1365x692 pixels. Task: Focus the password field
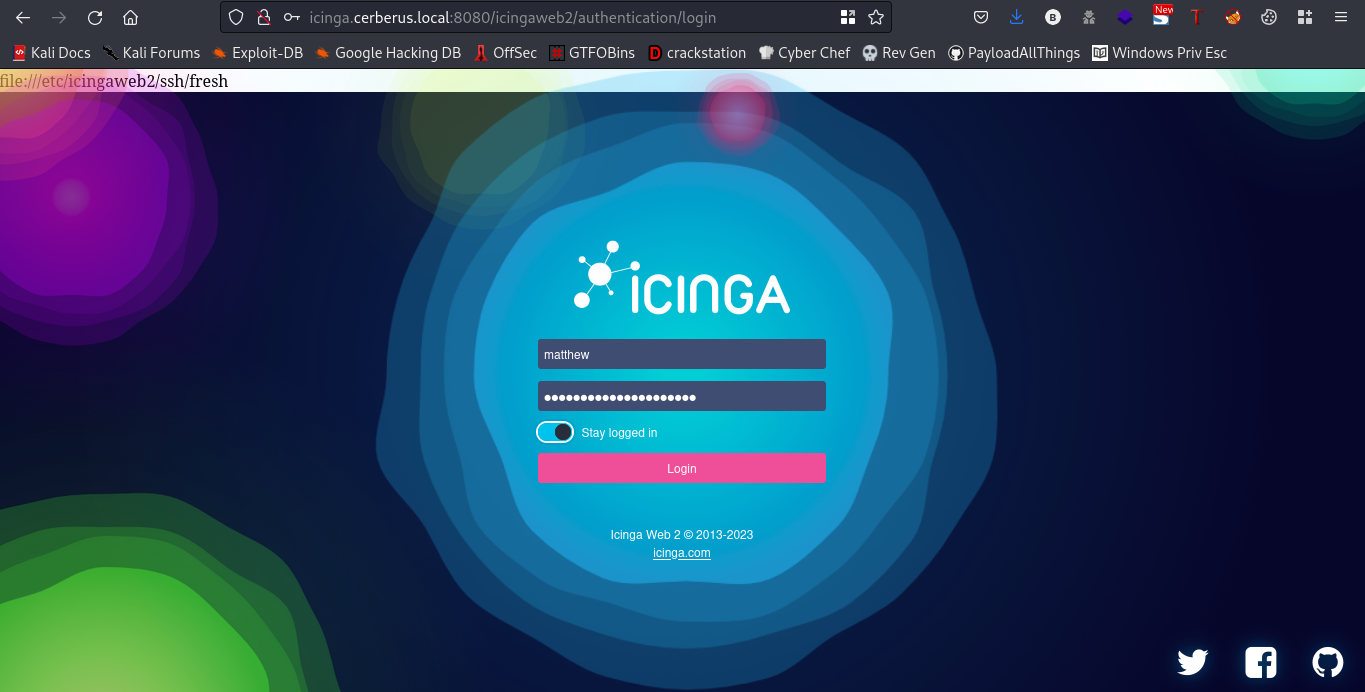click(x=682, y=396)
